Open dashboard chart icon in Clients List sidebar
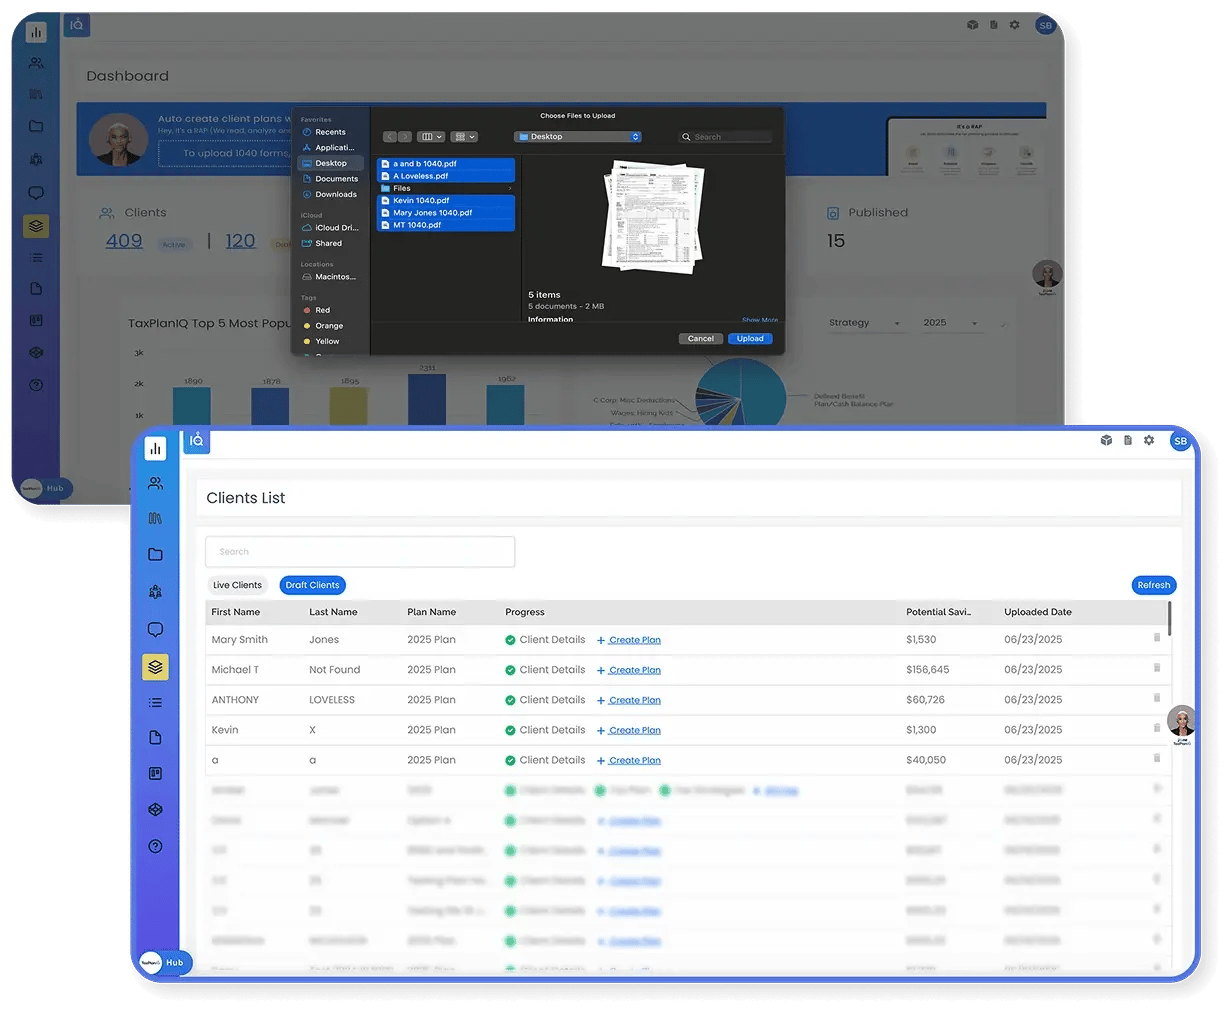This screenshot has height=1010, width=1228. (155, 449)
